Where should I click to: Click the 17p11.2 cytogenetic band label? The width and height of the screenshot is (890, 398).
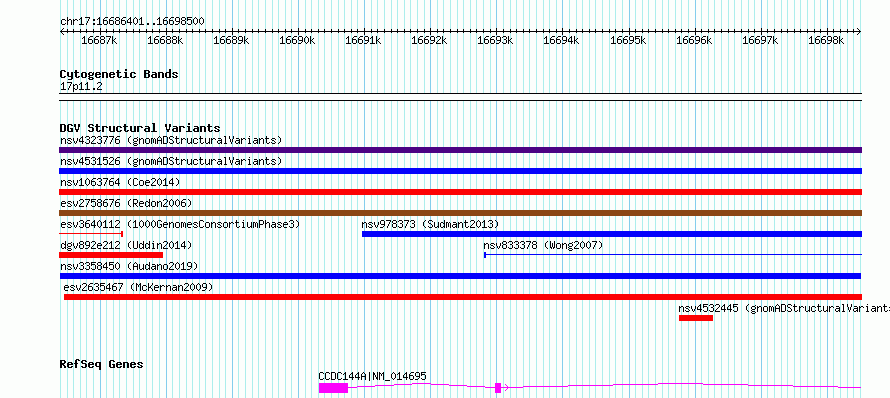[81, 87]
